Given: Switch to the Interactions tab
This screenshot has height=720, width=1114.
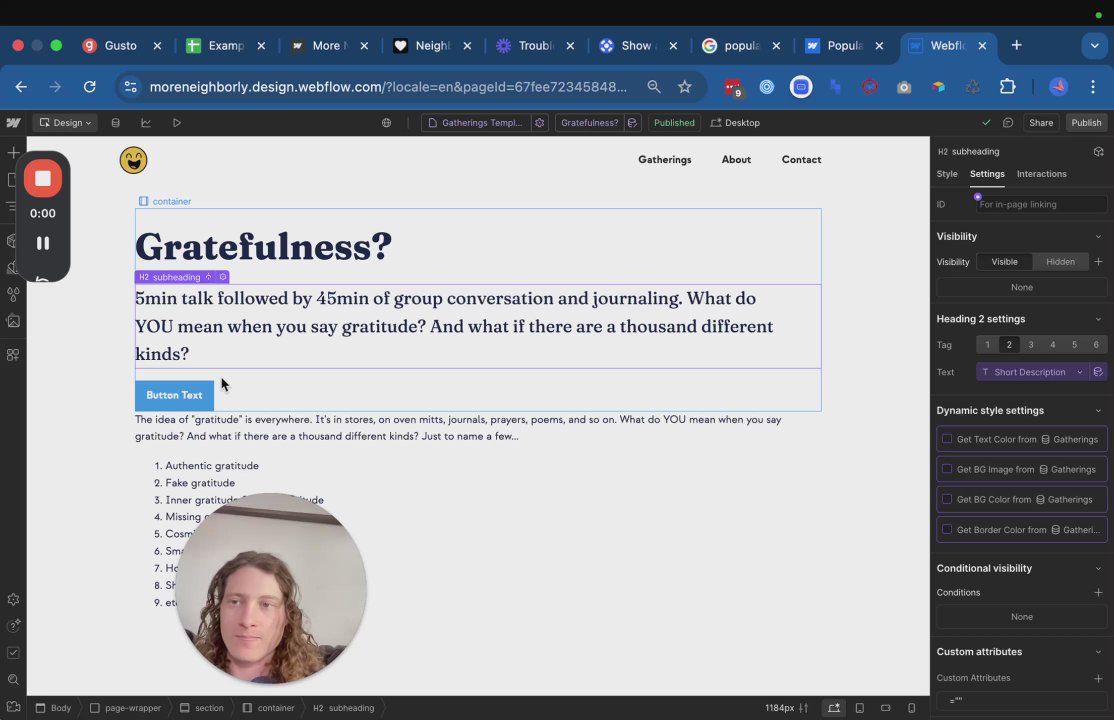Looking at the screenshot, I should (1042, 174).
